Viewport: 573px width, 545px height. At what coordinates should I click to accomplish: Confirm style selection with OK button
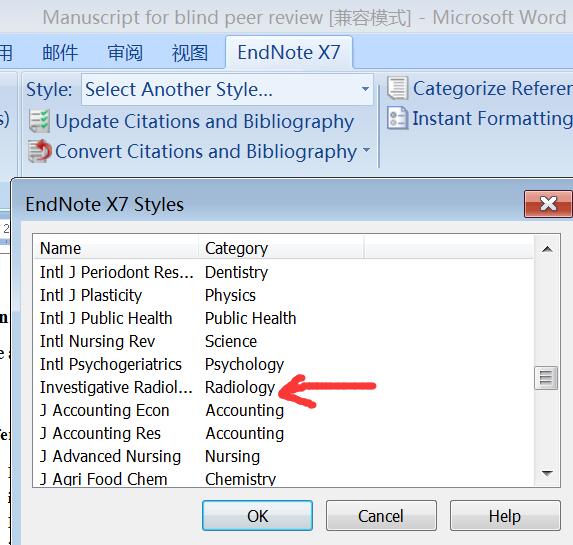tap(257, 515)
